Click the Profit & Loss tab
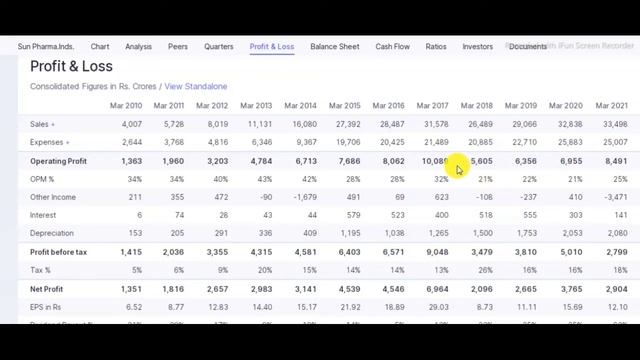640x360 pixels. coord(272,47)
